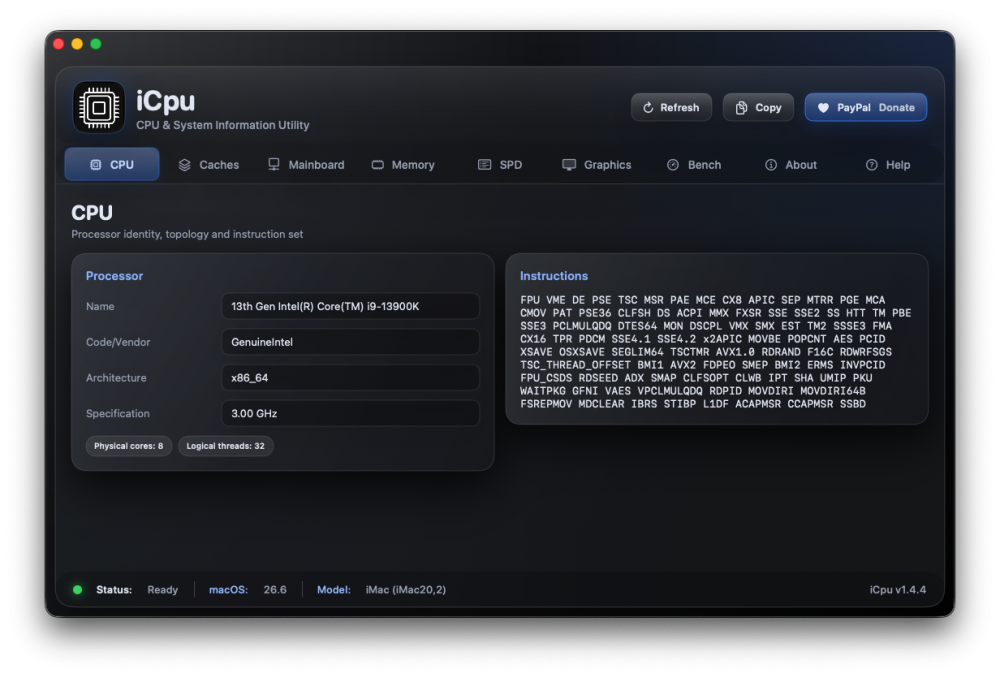Go to the SPD tab
The width and height of the screenshot is (1000, 677).
[x=501, y=164]
